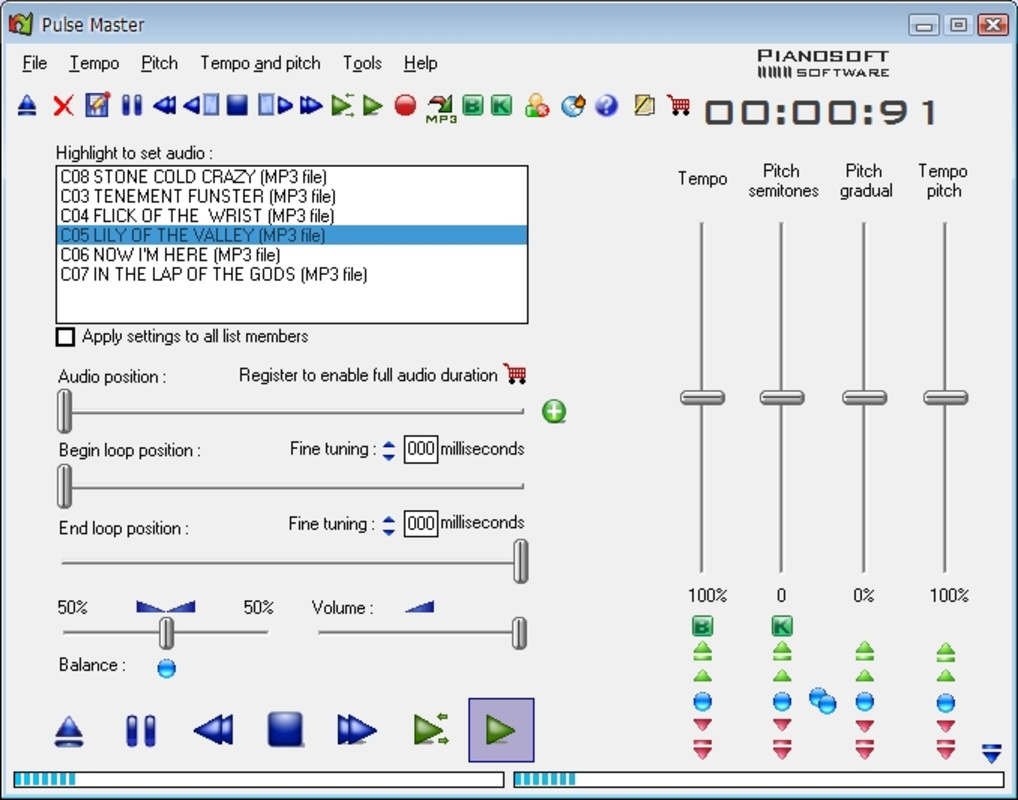The width and height of the screenshot is (1018, 800).
Task: Click the small play-loop icon in top toolbar
Action: coord(343,105)
